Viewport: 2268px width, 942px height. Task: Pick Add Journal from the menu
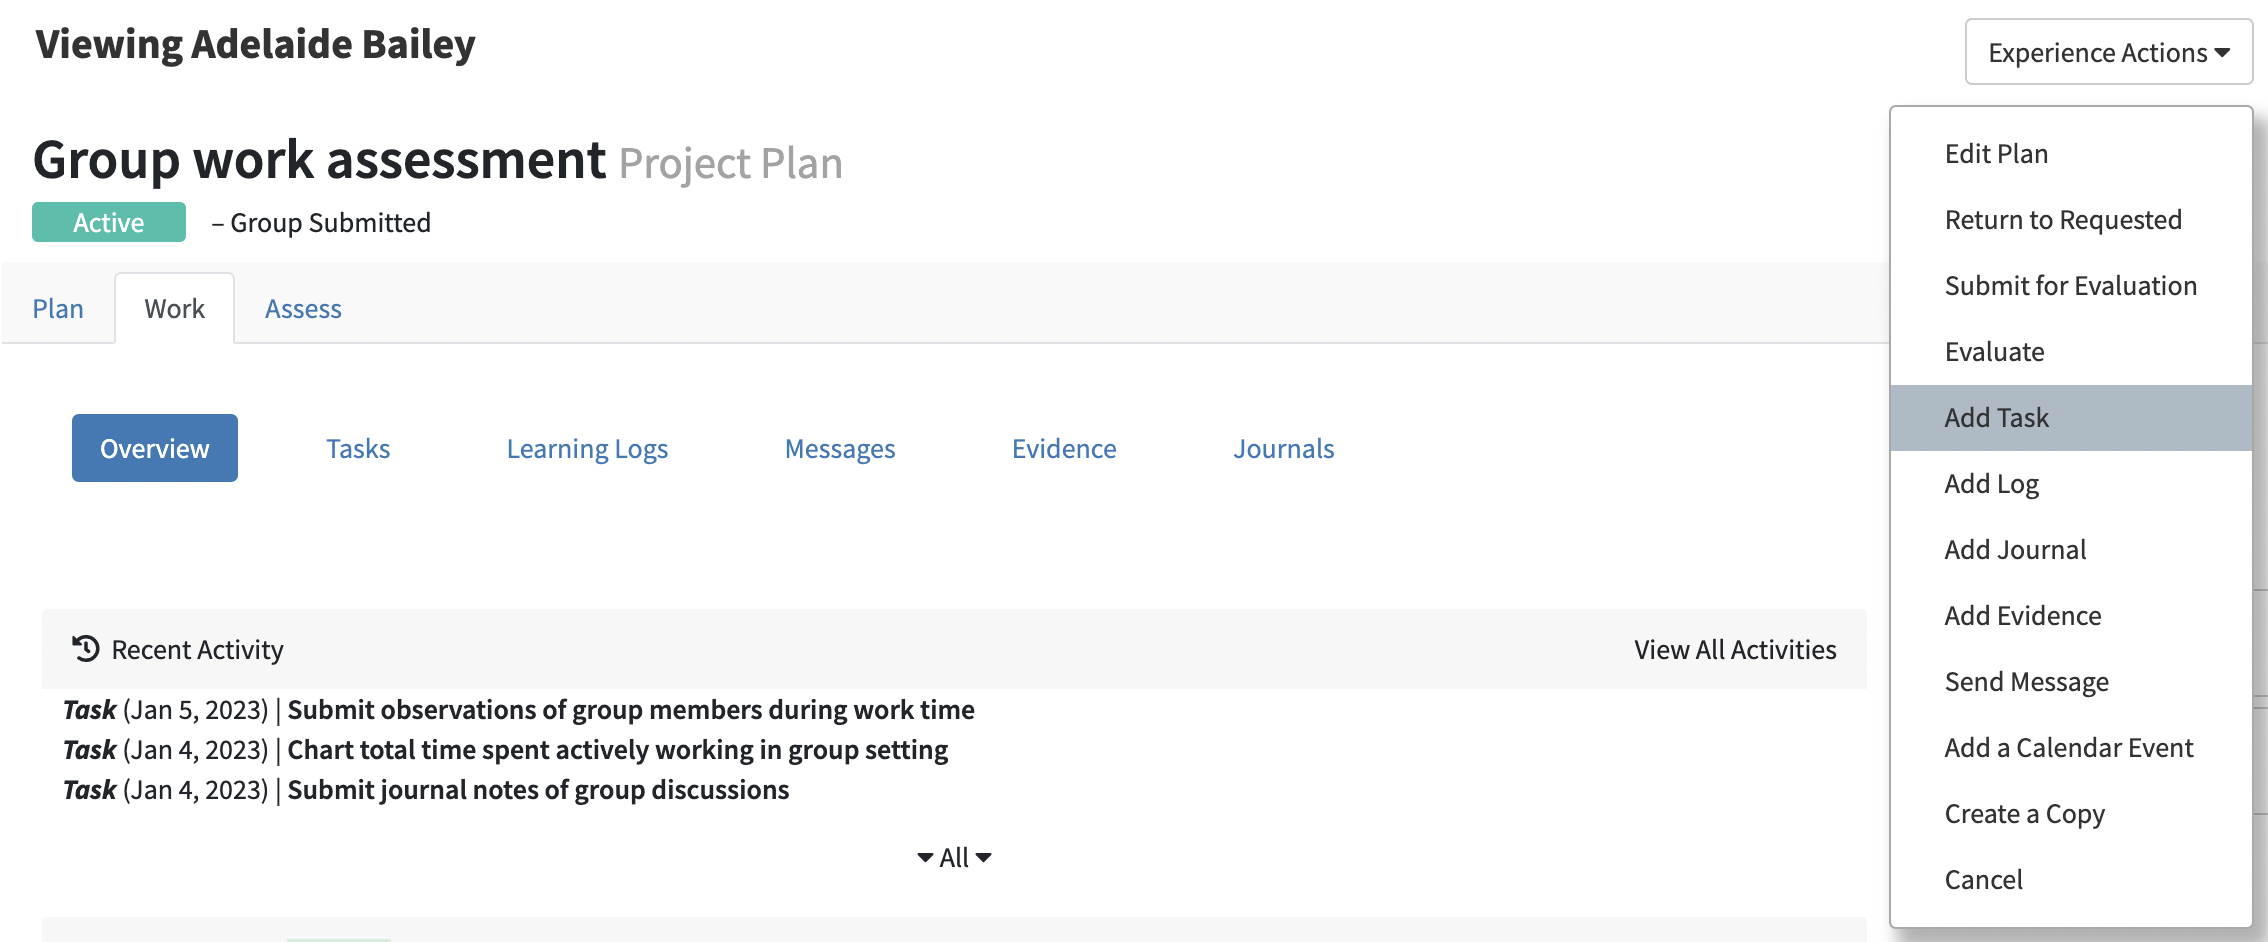[x=2015, y=550]
